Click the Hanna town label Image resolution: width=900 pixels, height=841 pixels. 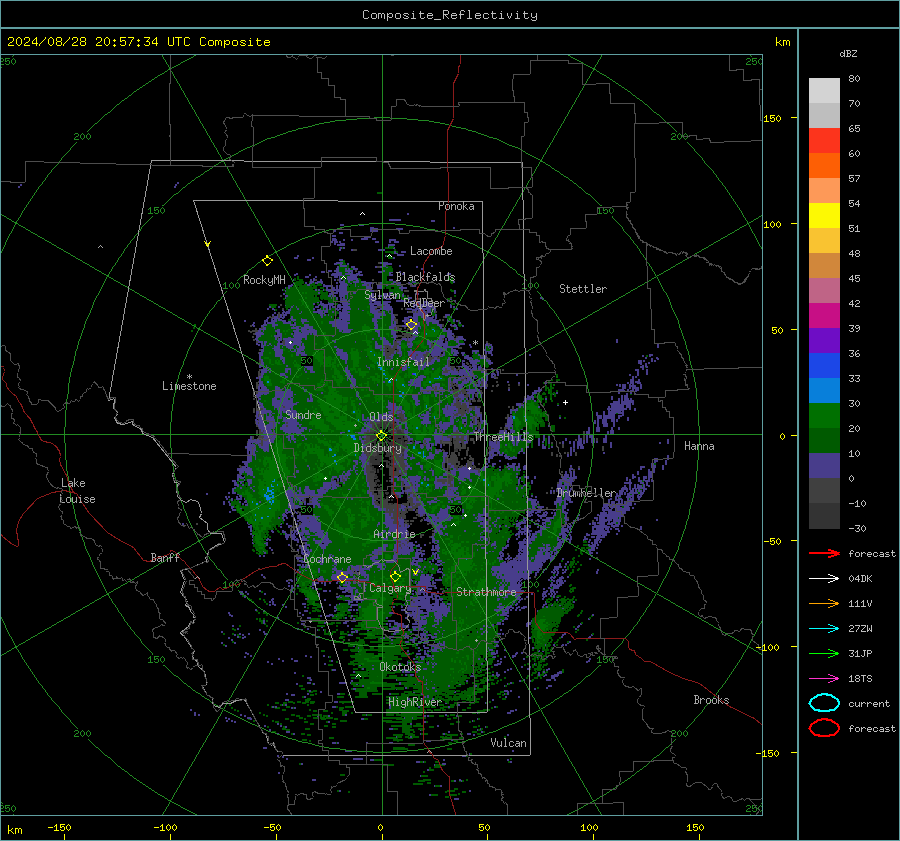pyautogui.click(x=699, y=446)
